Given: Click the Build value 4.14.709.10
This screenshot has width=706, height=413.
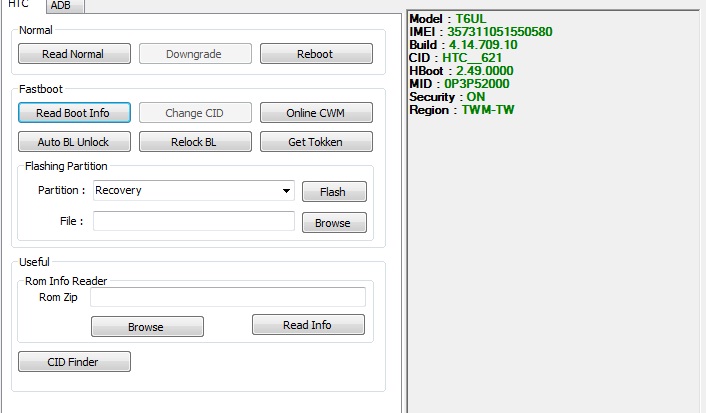Looking at the screenshot, I should click(483, 45).
